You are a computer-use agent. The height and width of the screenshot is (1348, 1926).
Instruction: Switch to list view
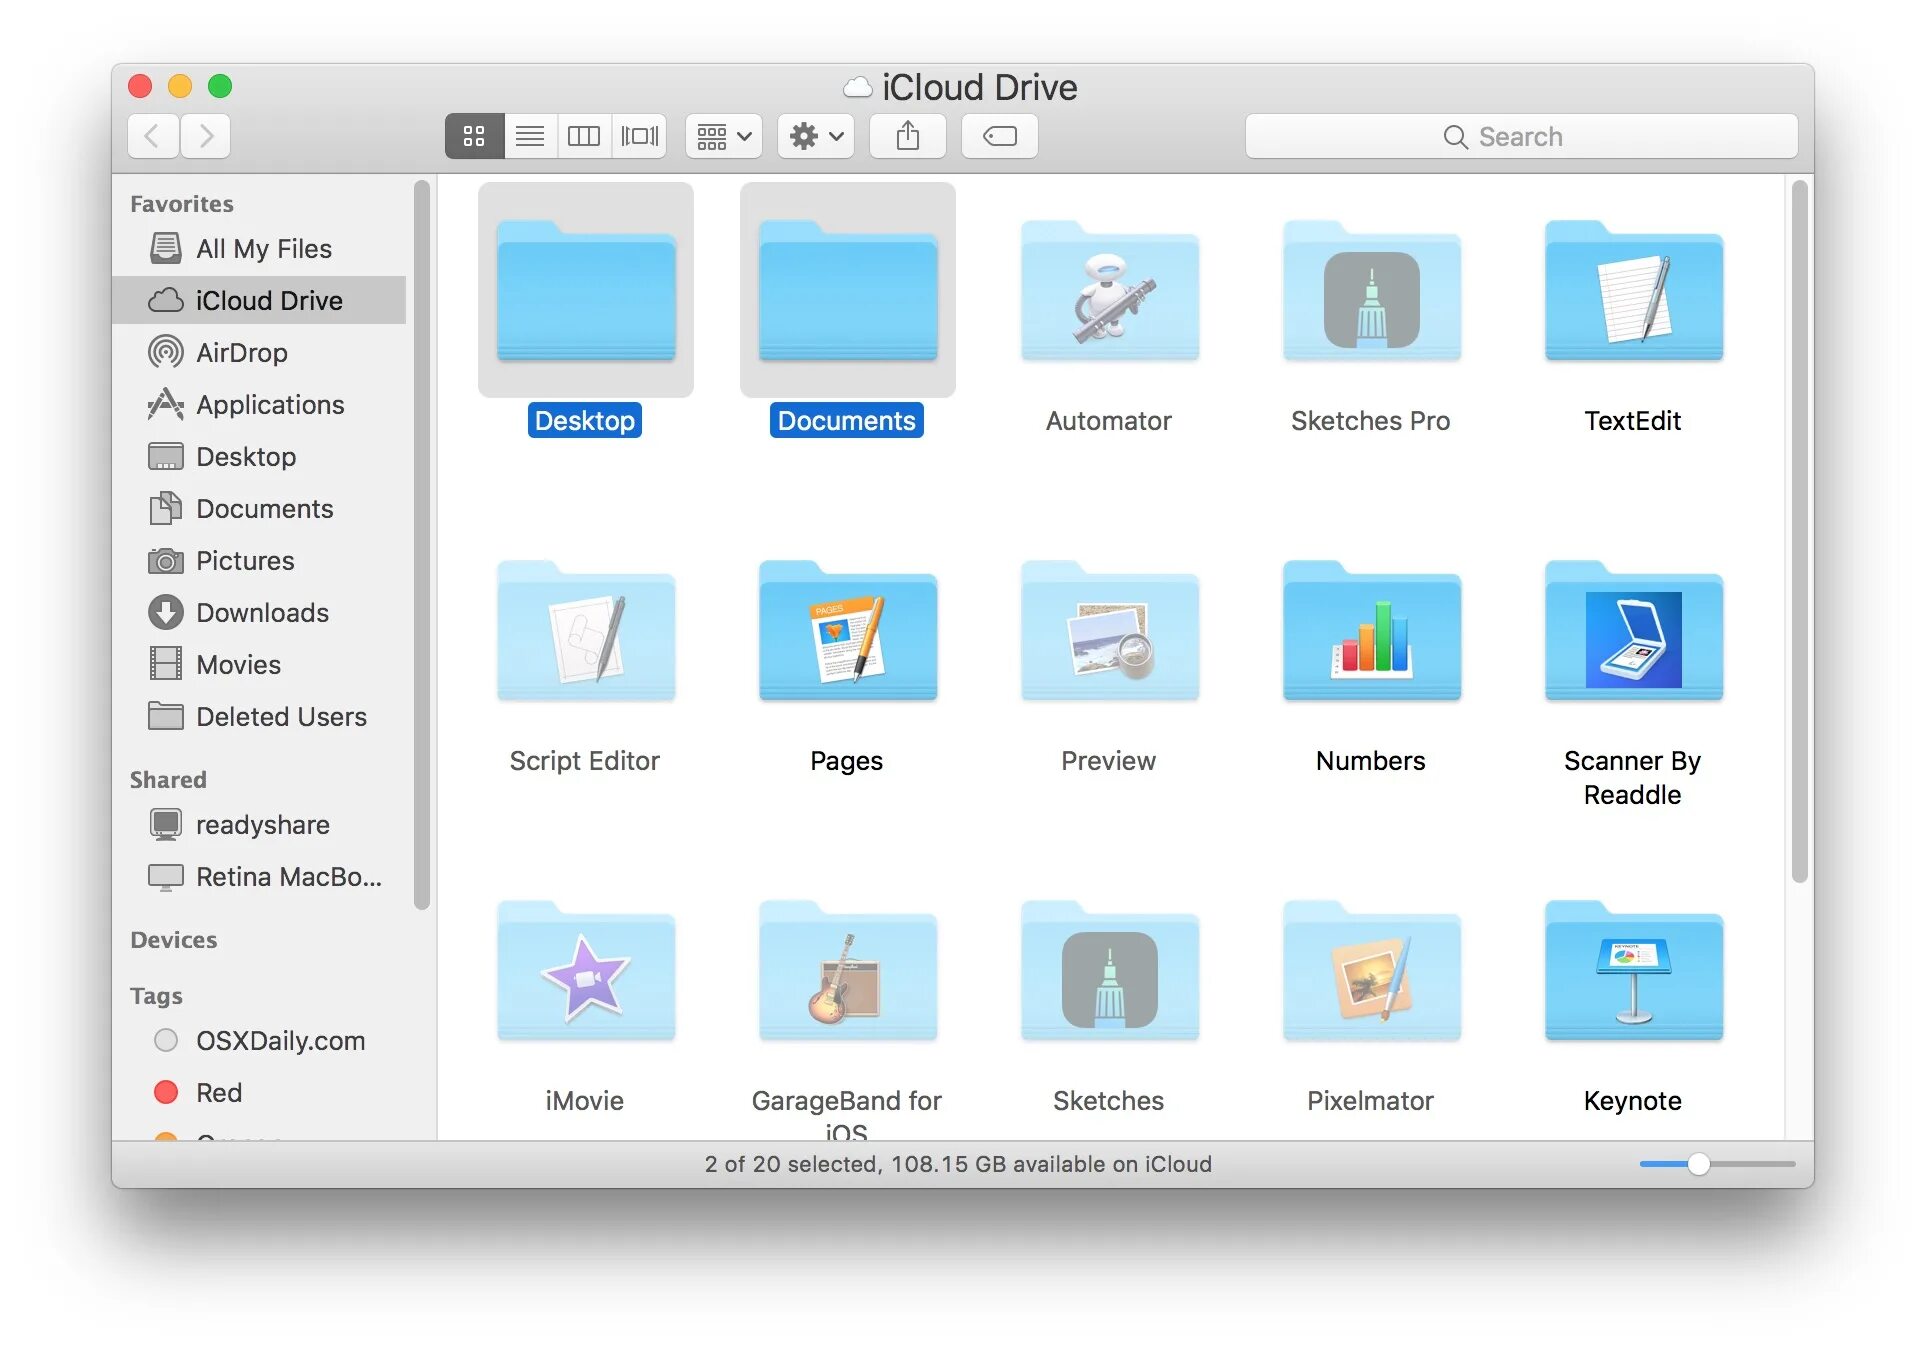tap(530, 136)
